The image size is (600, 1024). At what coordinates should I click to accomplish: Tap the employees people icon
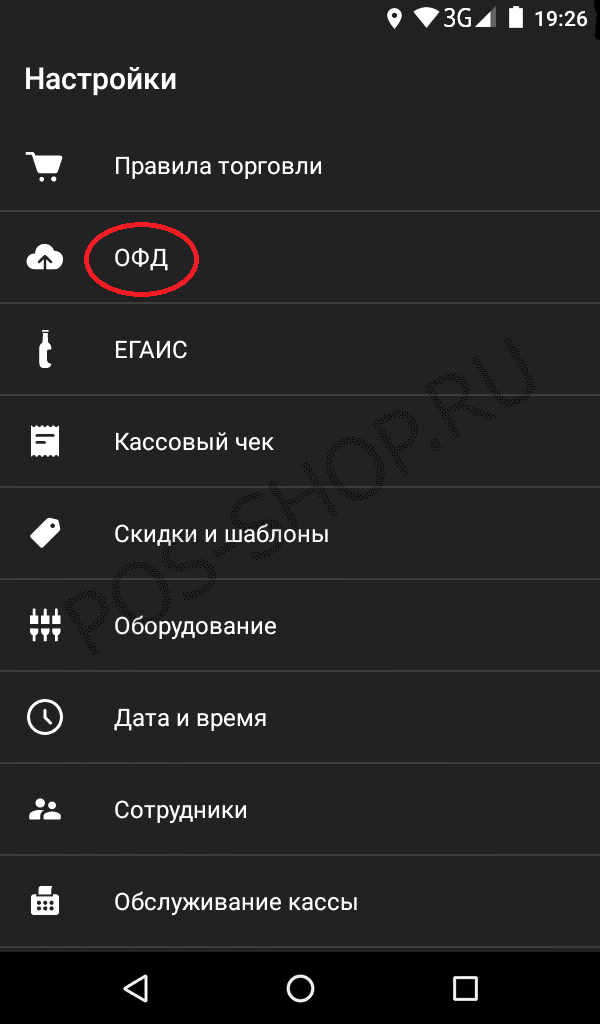[44, 810]
